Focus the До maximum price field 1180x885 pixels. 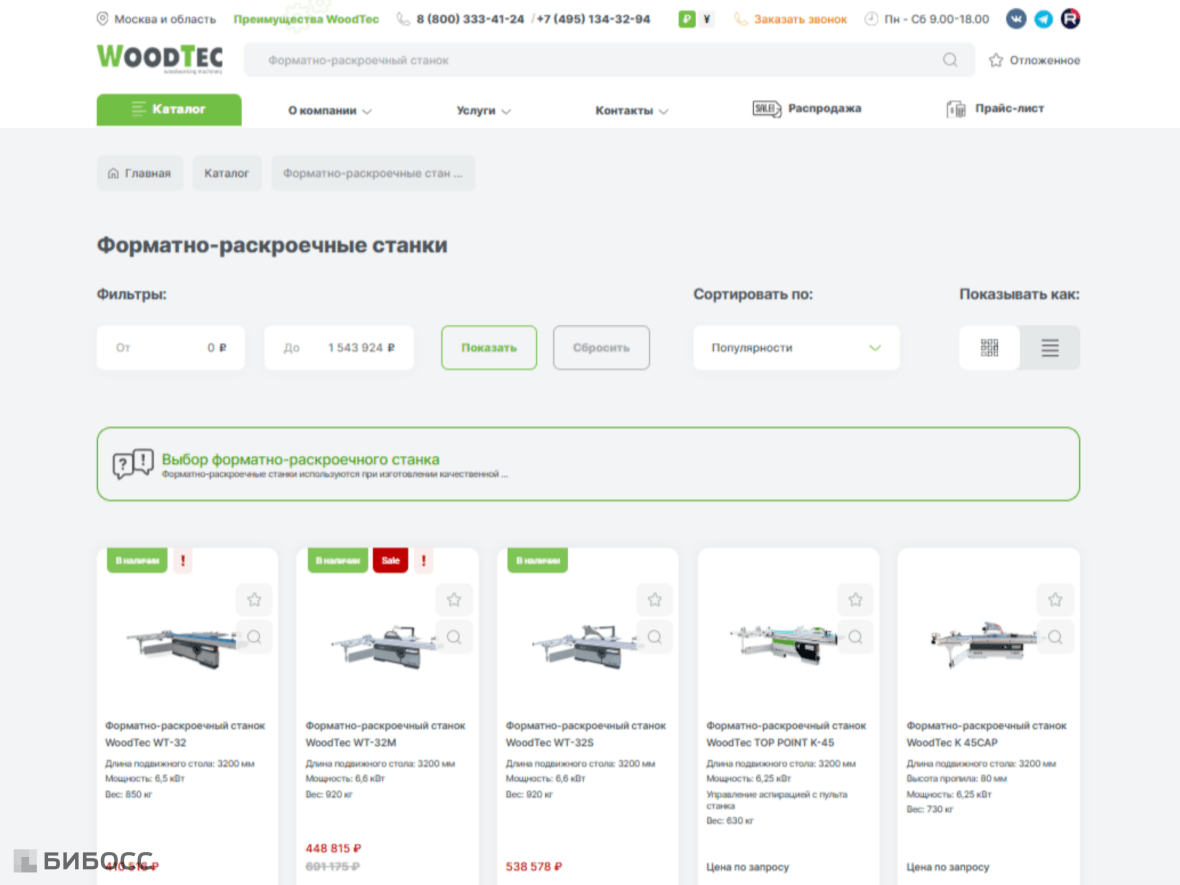coord(339,348)
